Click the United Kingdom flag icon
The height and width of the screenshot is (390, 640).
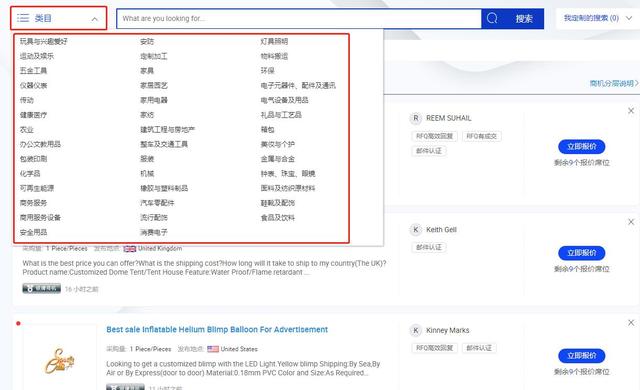pos(130,248)
